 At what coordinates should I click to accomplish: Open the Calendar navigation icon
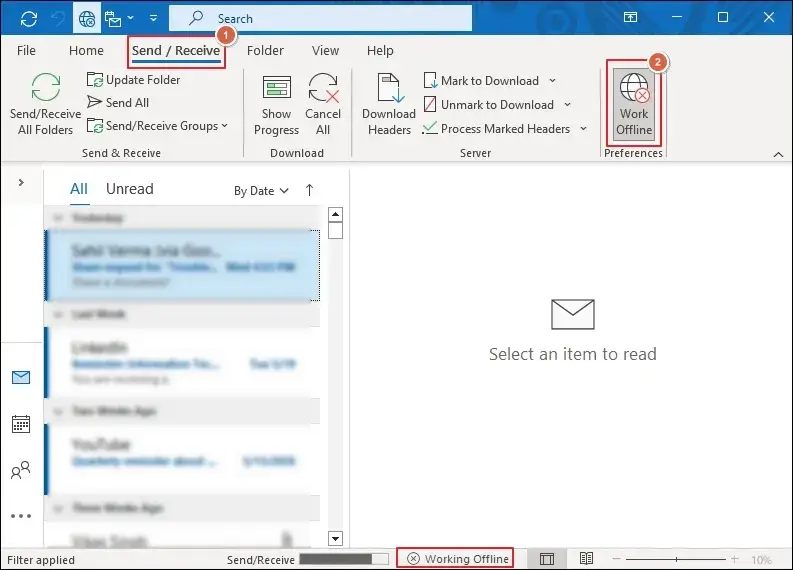(x=21, y=424)
